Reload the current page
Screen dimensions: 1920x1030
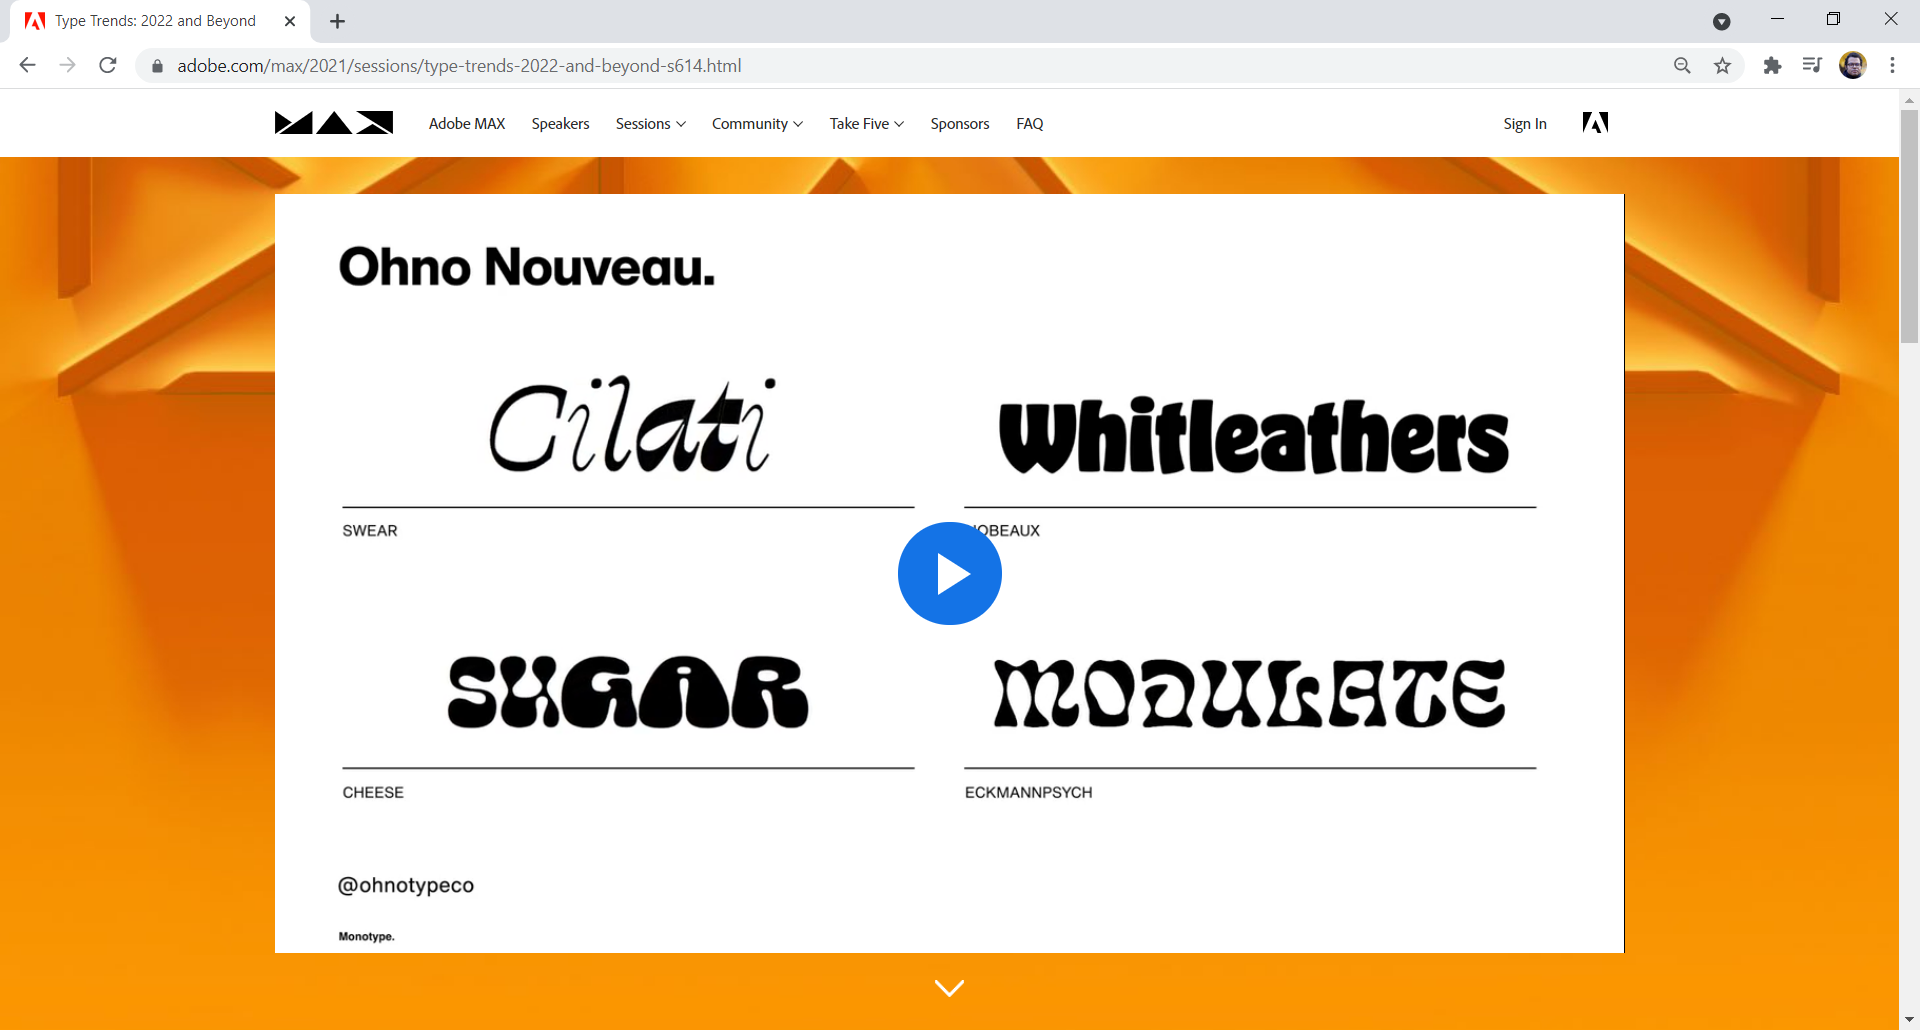coord(108,65)
